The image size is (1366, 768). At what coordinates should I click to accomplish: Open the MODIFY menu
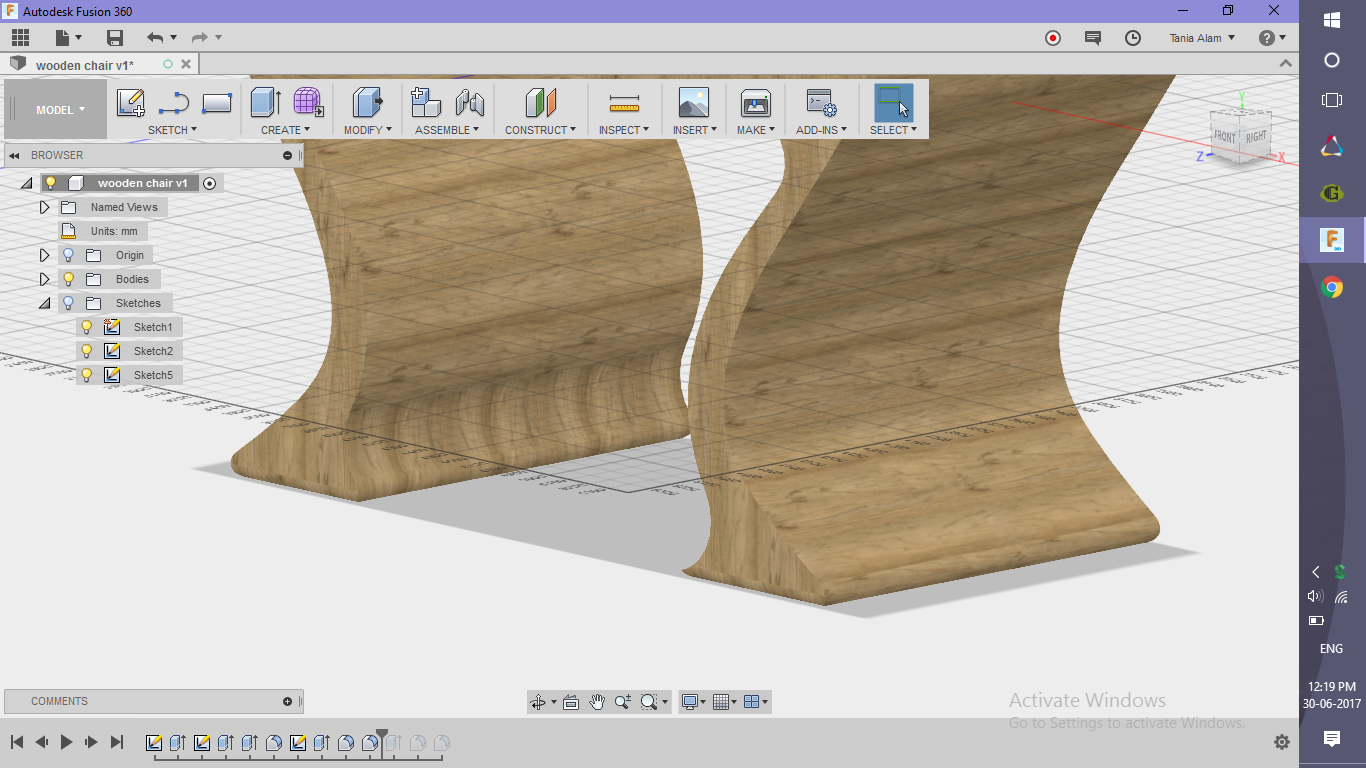[x=367, y=130]
